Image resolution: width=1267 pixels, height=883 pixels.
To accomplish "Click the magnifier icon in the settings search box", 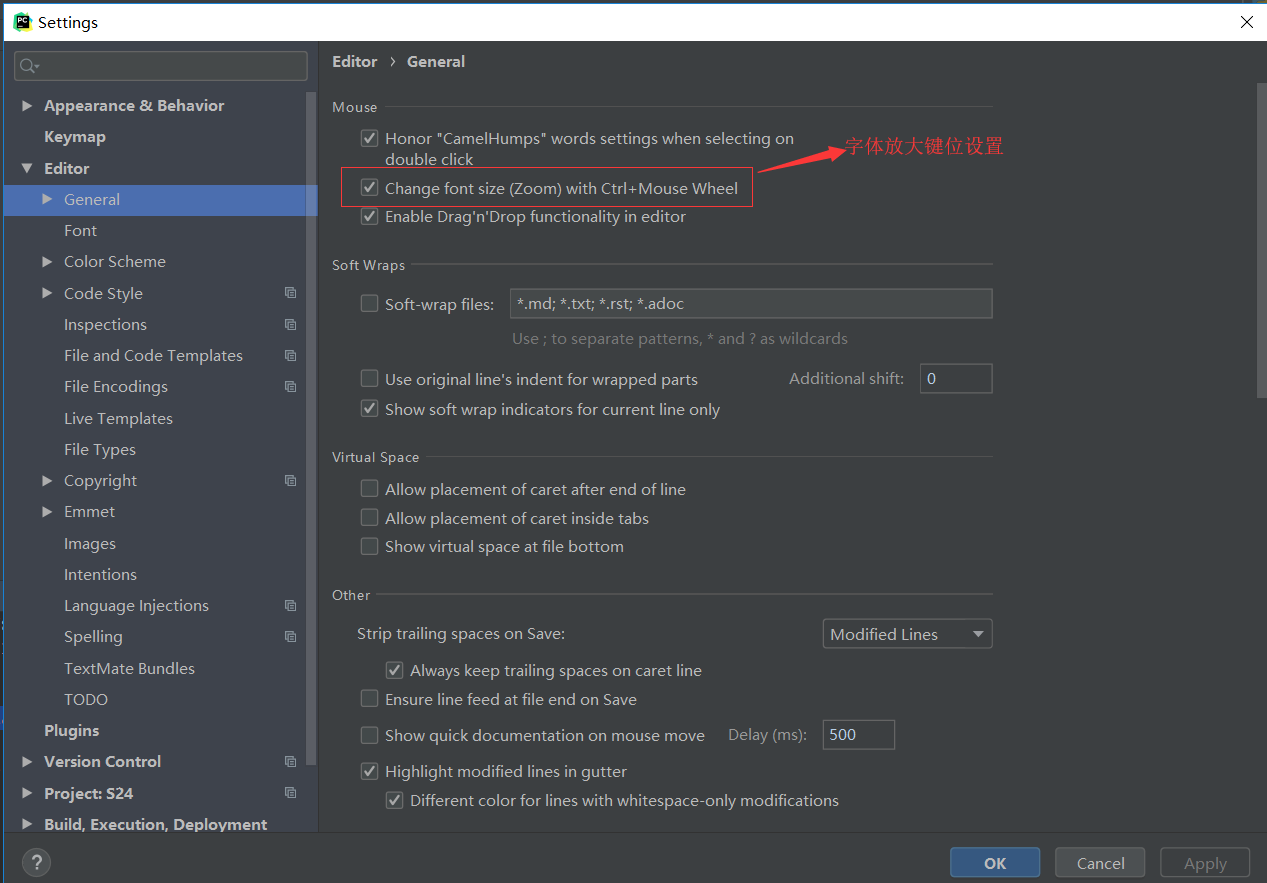I will point(29,66).
